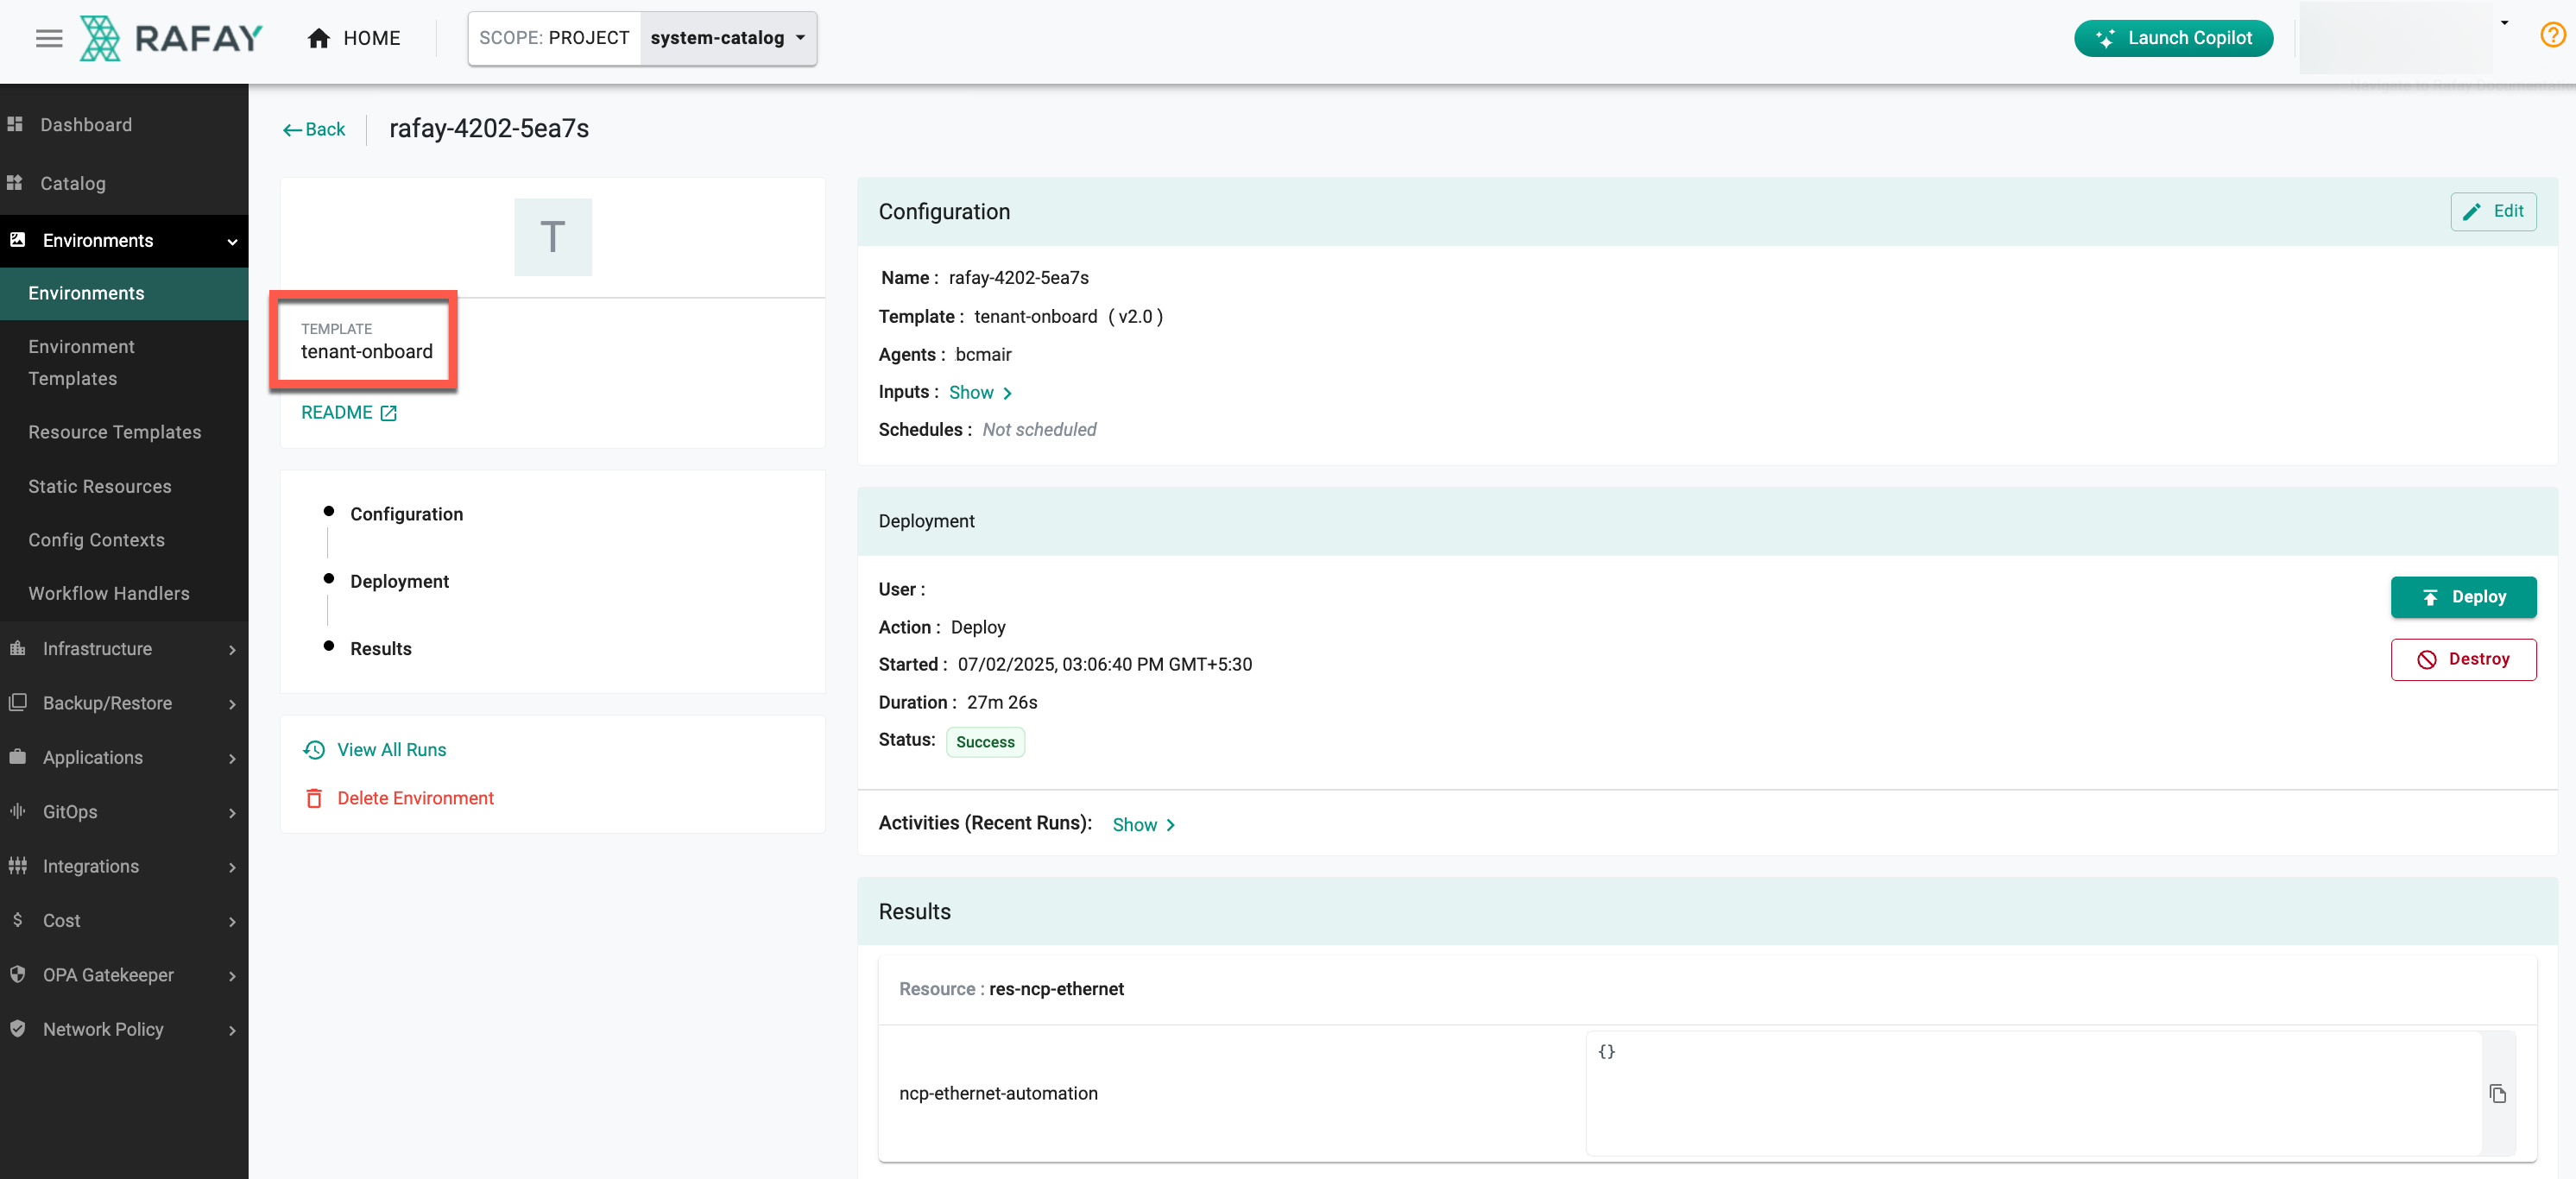Click View All Runs link

(391, 750)
